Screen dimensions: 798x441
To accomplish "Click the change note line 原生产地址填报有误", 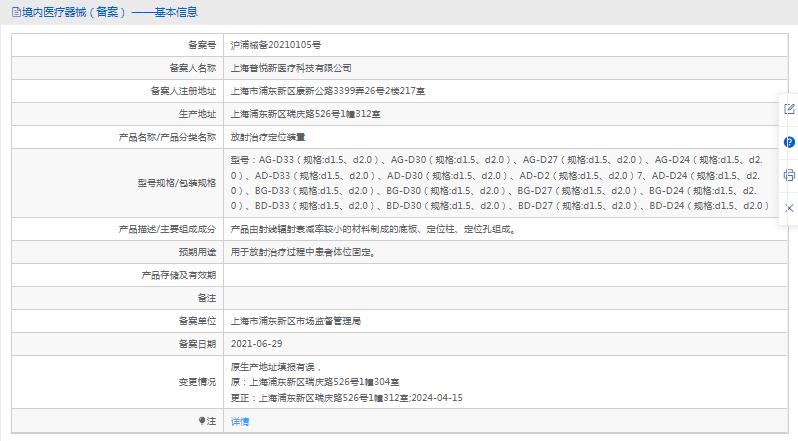I will tap(276, 367).
